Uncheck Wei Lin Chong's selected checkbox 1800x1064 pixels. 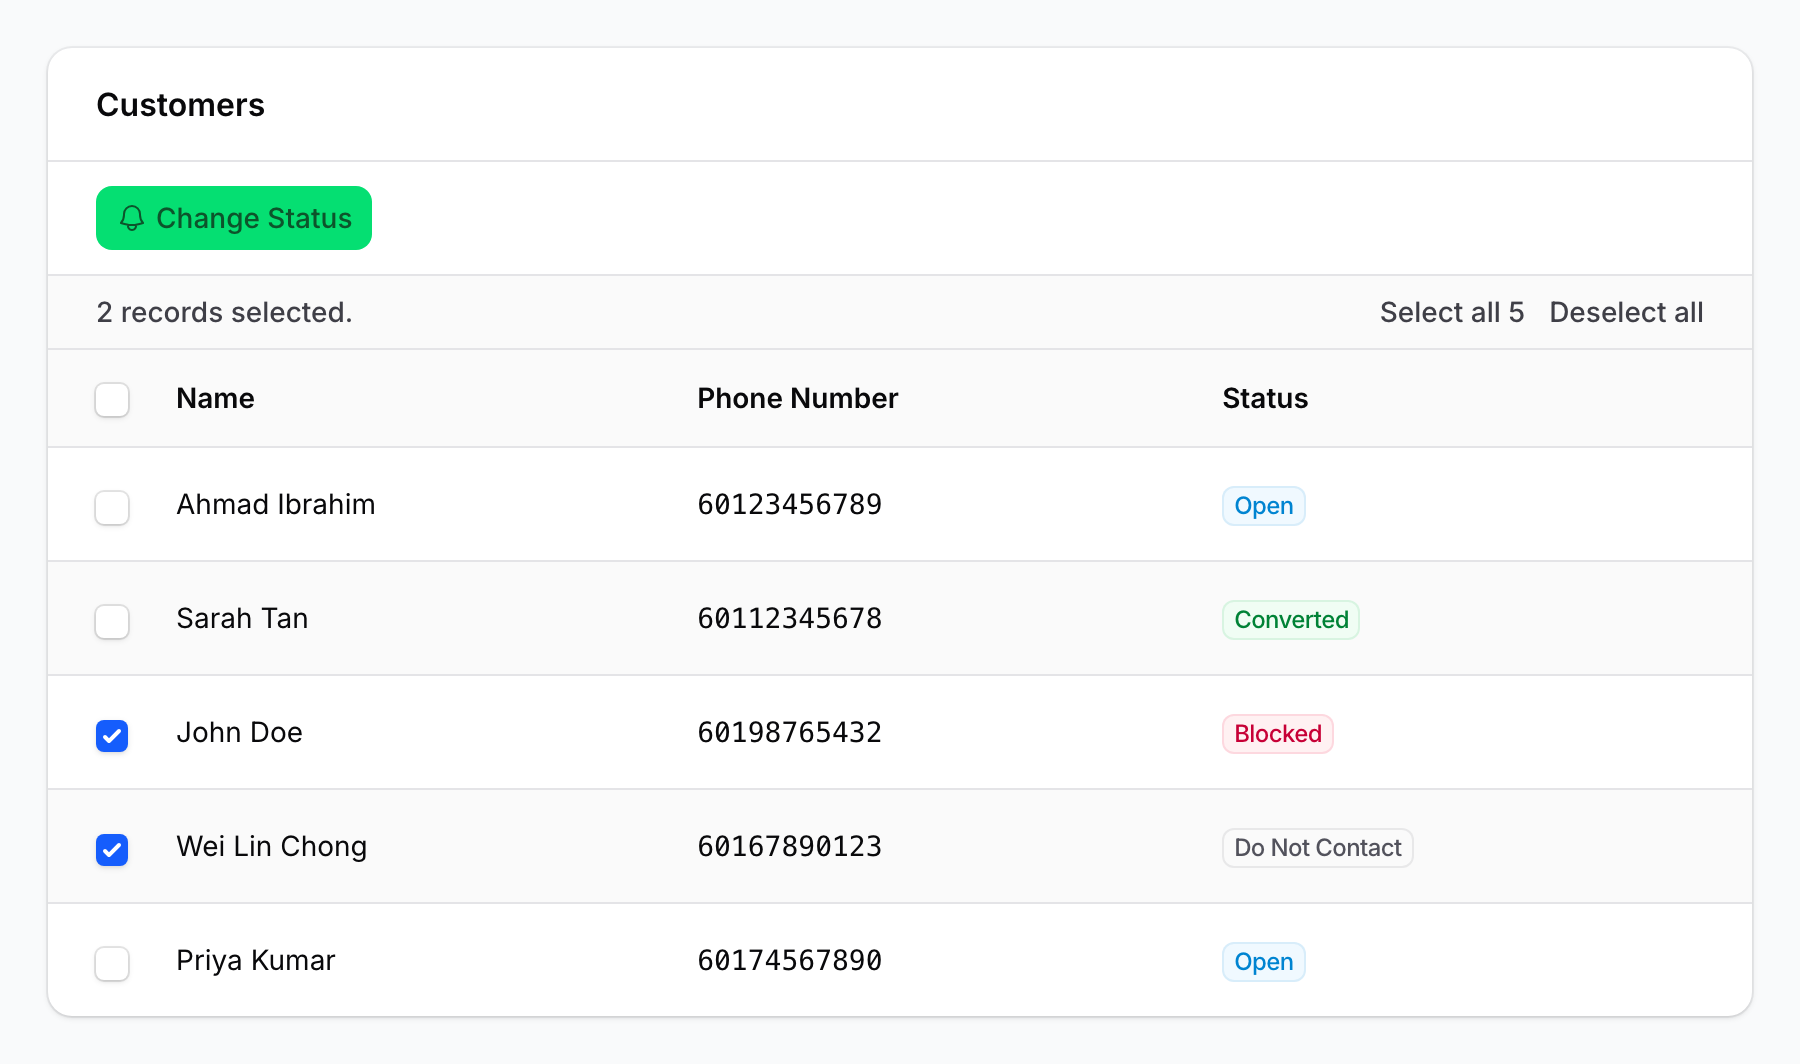[x=112, y=850]
